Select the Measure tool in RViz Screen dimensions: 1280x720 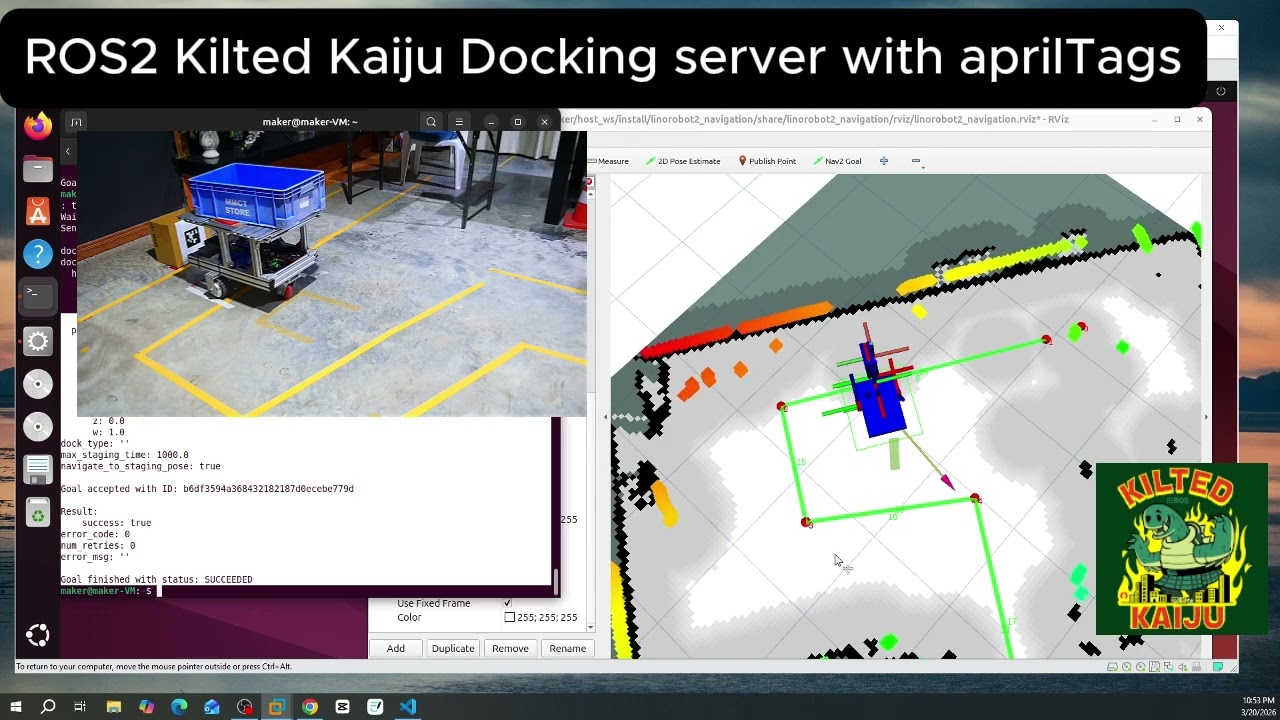[608, 161]
